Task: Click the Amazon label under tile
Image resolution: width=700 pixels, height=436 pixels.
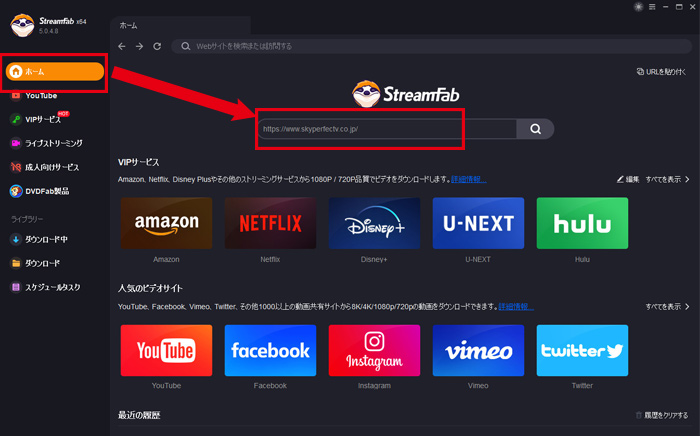Action: tap(166, 259)
